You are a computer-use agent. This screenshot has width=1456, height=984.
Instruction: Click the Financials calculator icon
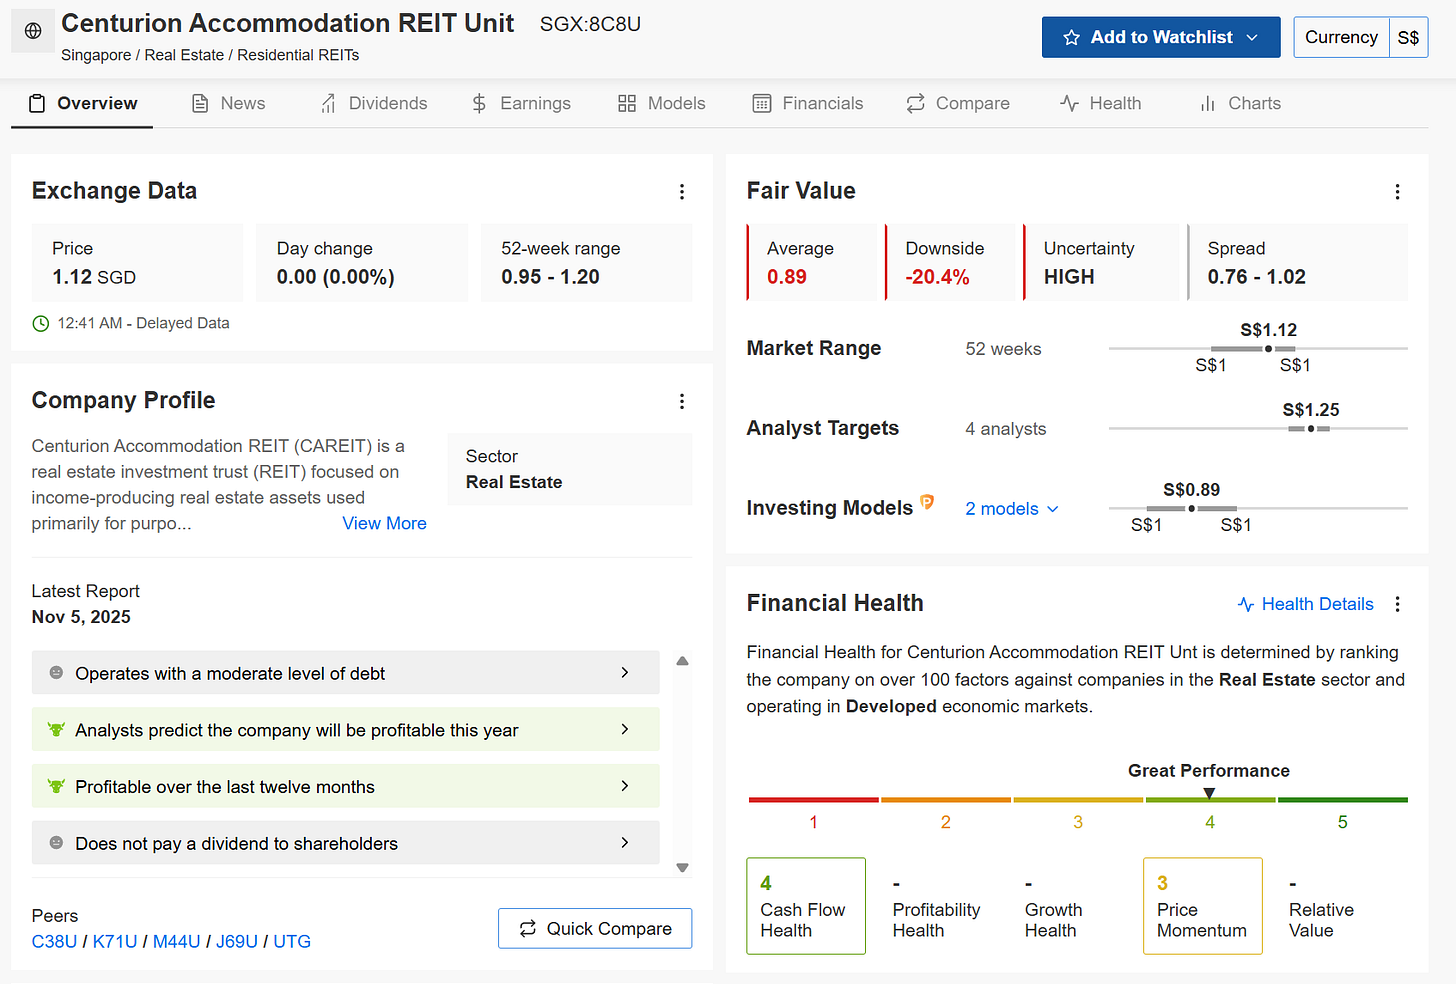(762, 103)
